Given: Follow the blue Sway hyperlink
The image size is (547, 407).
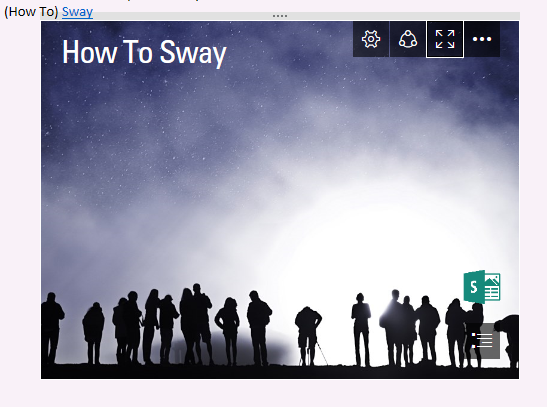Looking at the screenshot, I should pos(77,12).
